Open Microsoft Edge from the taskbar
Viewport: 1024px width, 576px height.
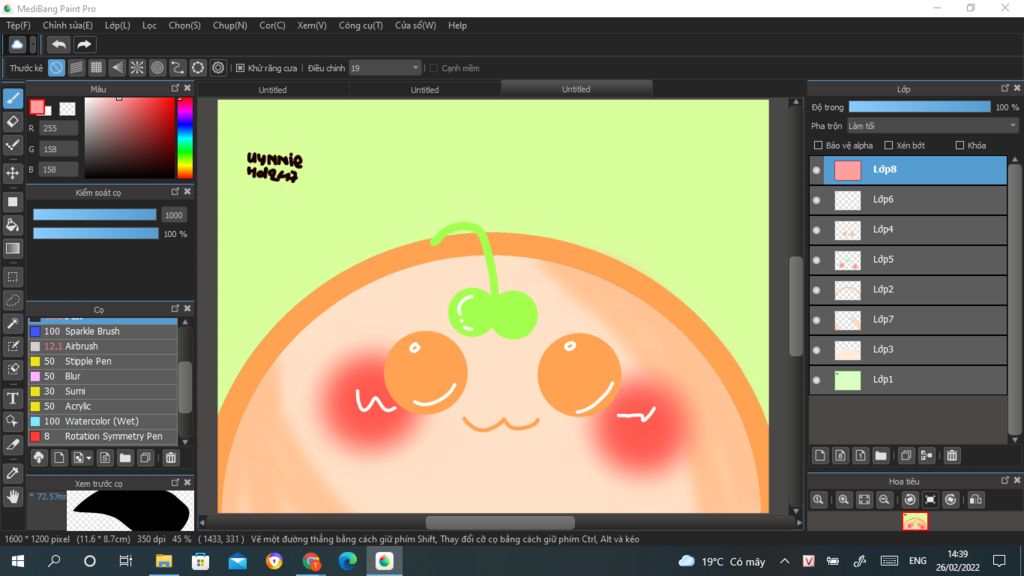coord(347,561)
